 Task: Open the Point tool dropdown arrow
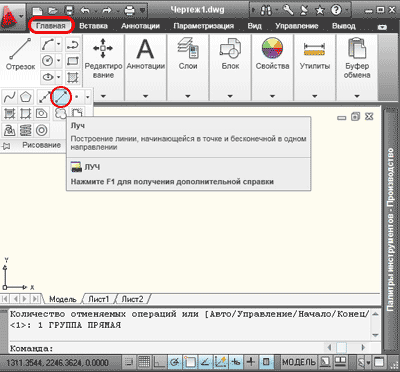click(87, 97)
